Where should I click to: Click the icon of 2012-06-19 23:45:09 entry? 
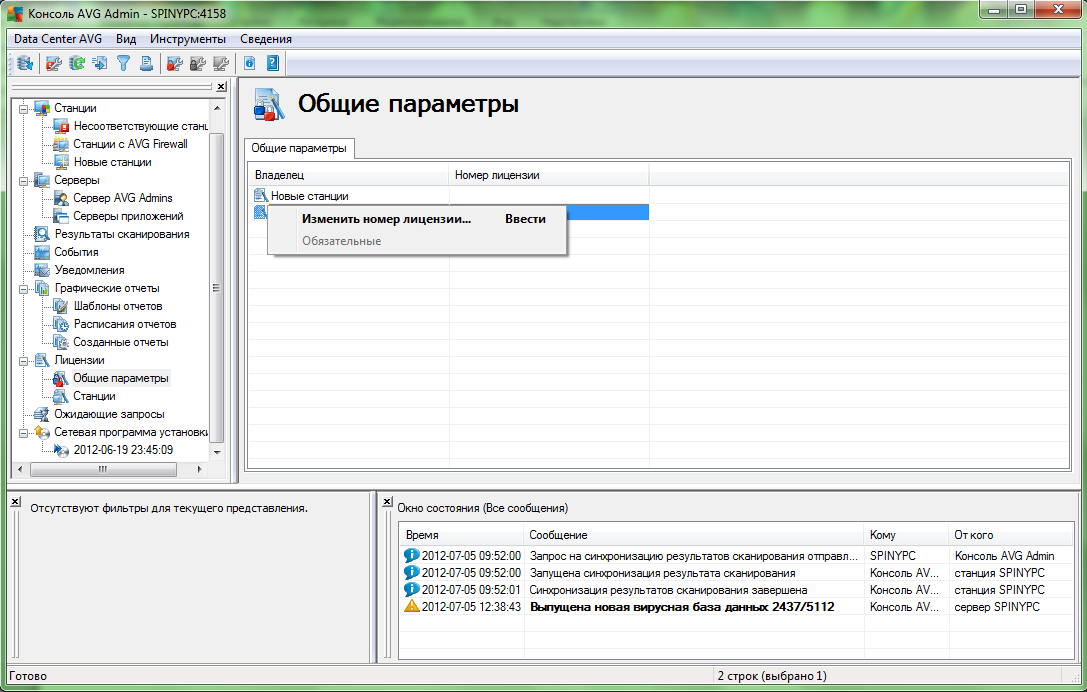pos(61,451)
